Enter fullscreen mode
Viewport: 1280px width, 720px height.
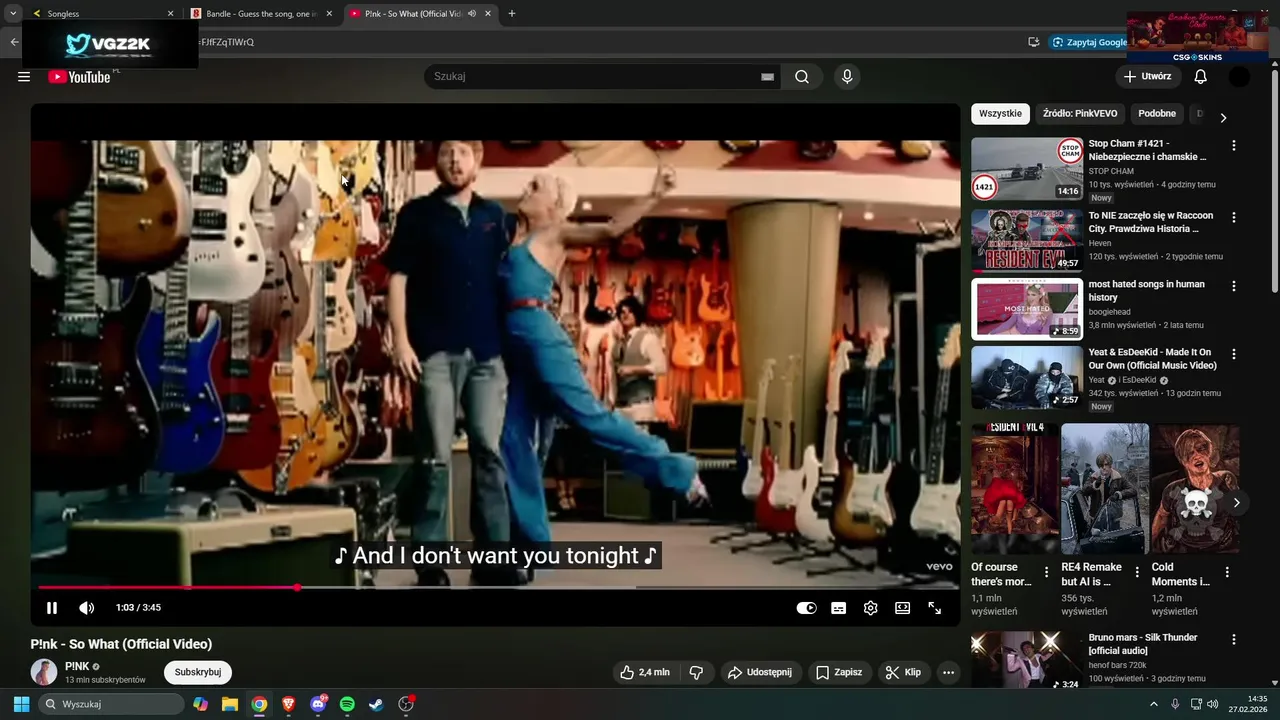[x=934, y=608]
